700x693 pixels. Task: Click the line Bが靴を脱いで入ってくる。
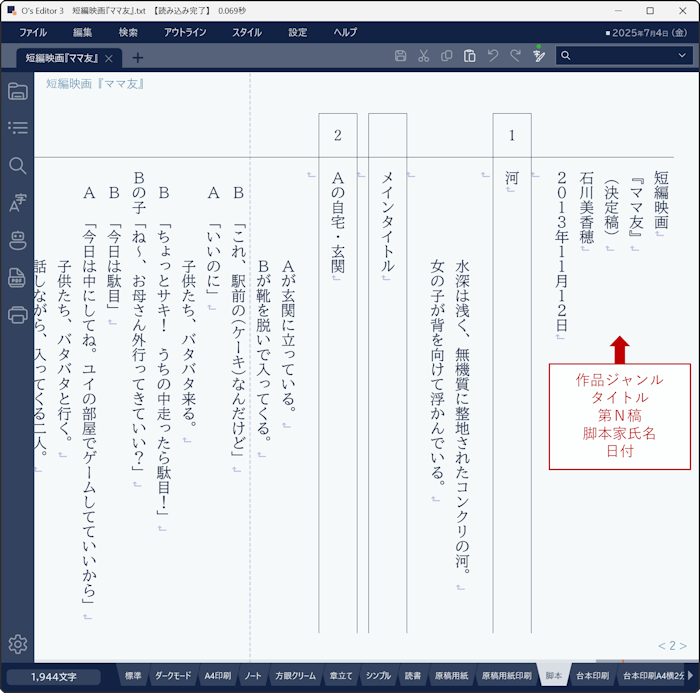click(x=263, y=351)
